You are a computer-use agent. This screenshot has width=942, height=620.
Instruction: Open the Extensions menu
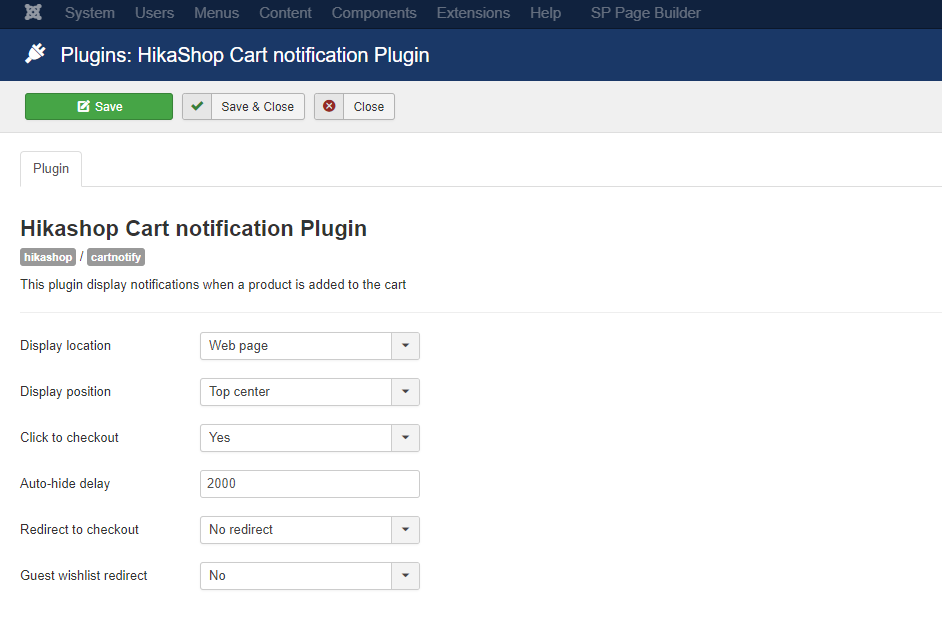point(473,13)
